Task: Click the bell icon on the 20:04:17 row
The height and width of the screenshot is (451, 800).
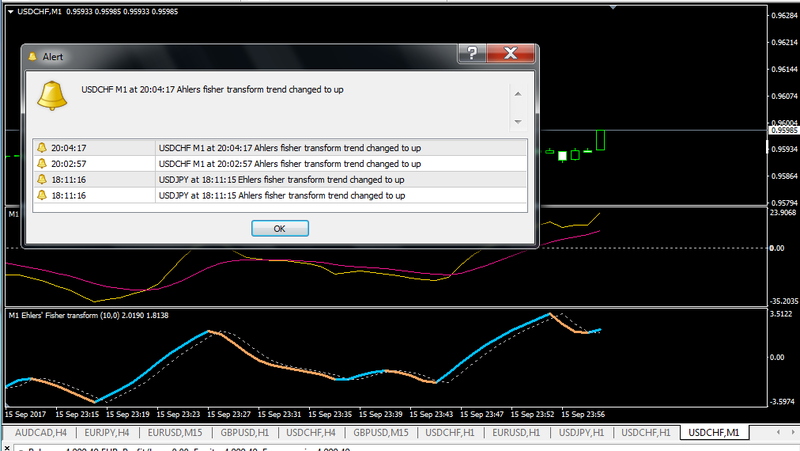Action: 42,147
